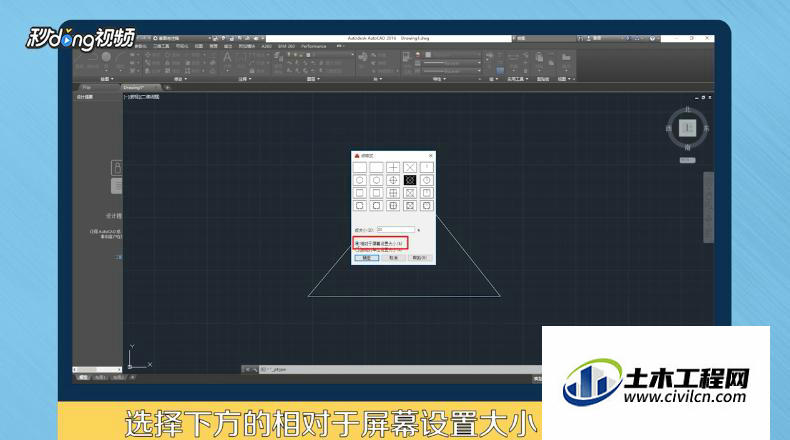Expand the 图层 panel dropdown
790x440 pixels.
click(313, 79)
